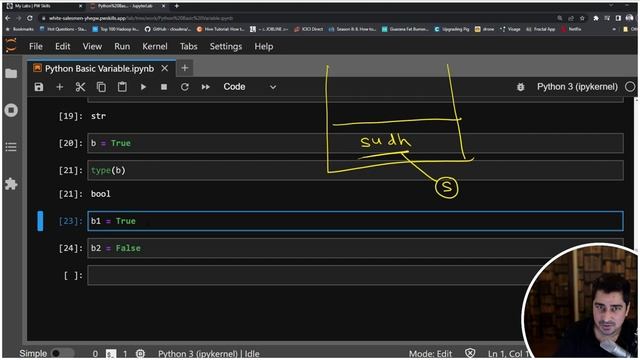Open the Settings menu
The height and width of the screenshot is (360, 640).
coord(226,47)
